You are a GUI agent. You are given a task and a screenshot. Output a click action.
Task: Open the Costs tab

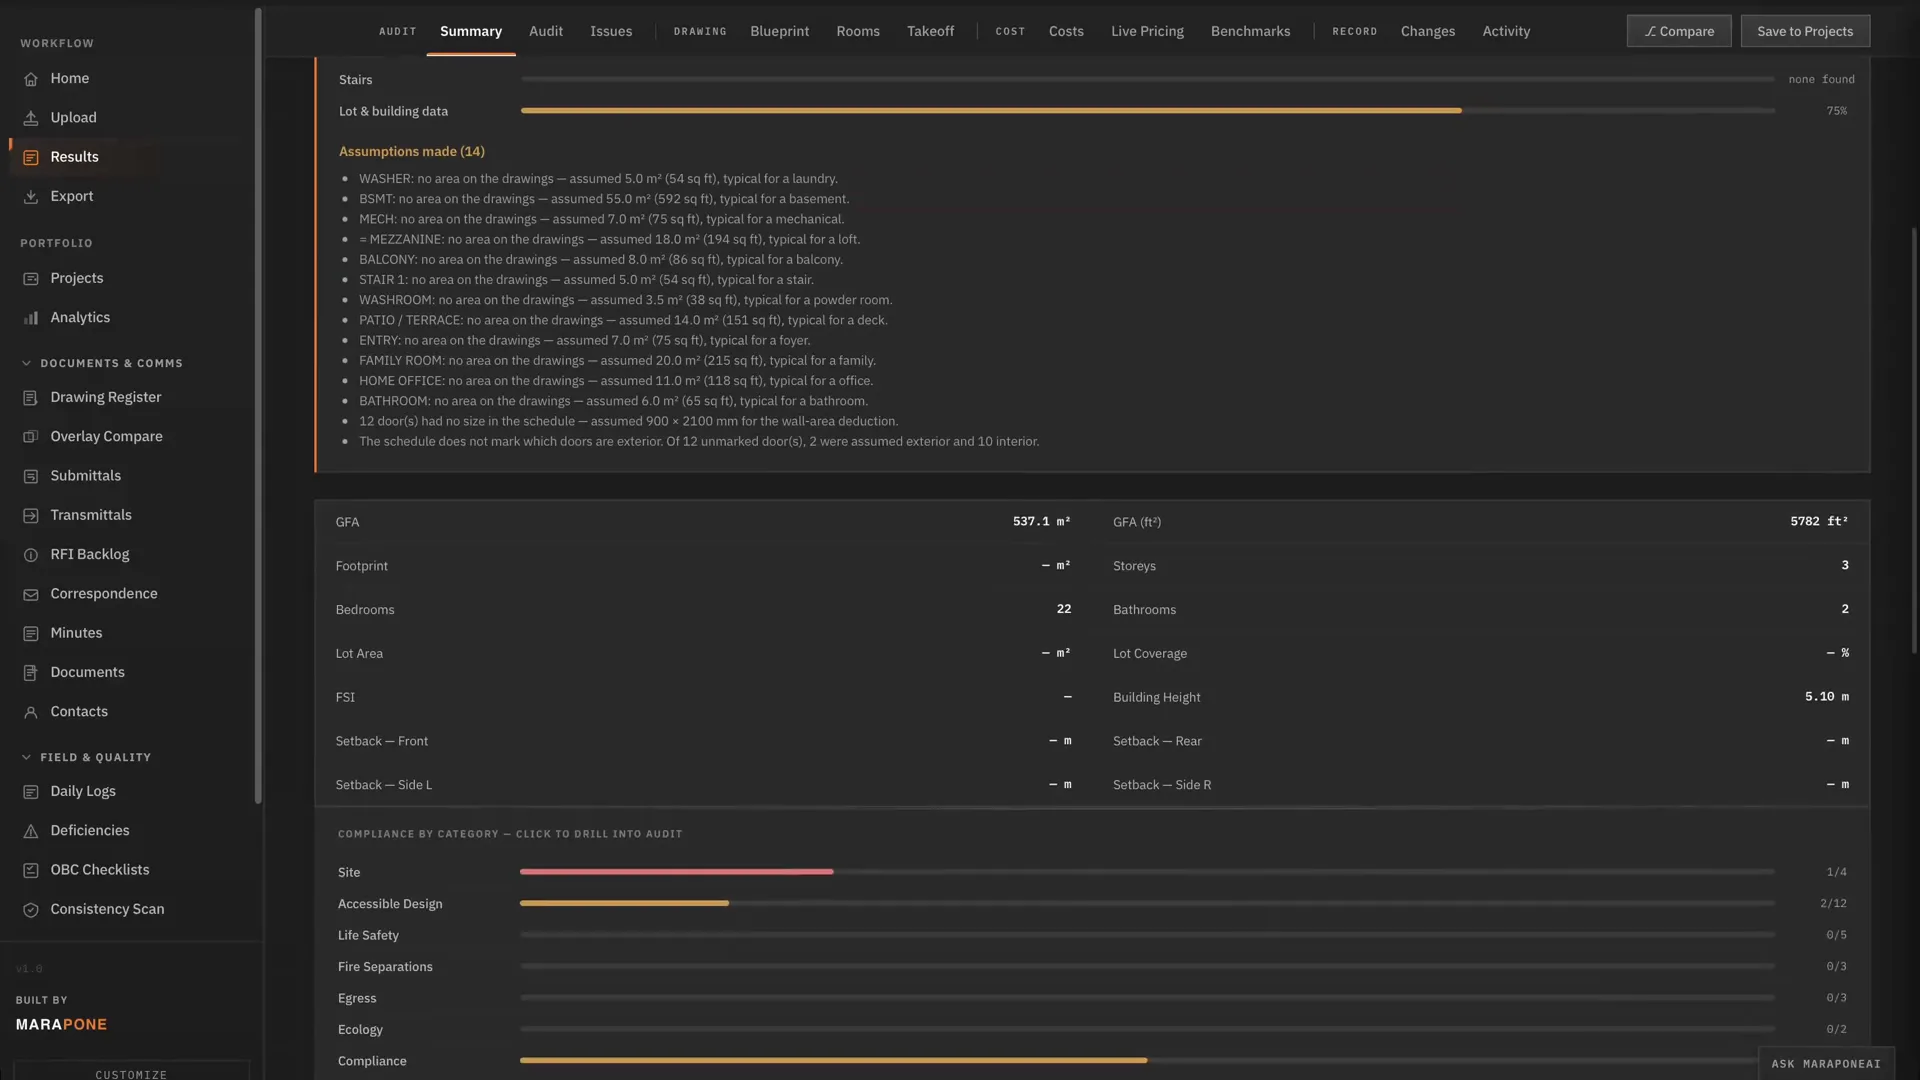1066,31
